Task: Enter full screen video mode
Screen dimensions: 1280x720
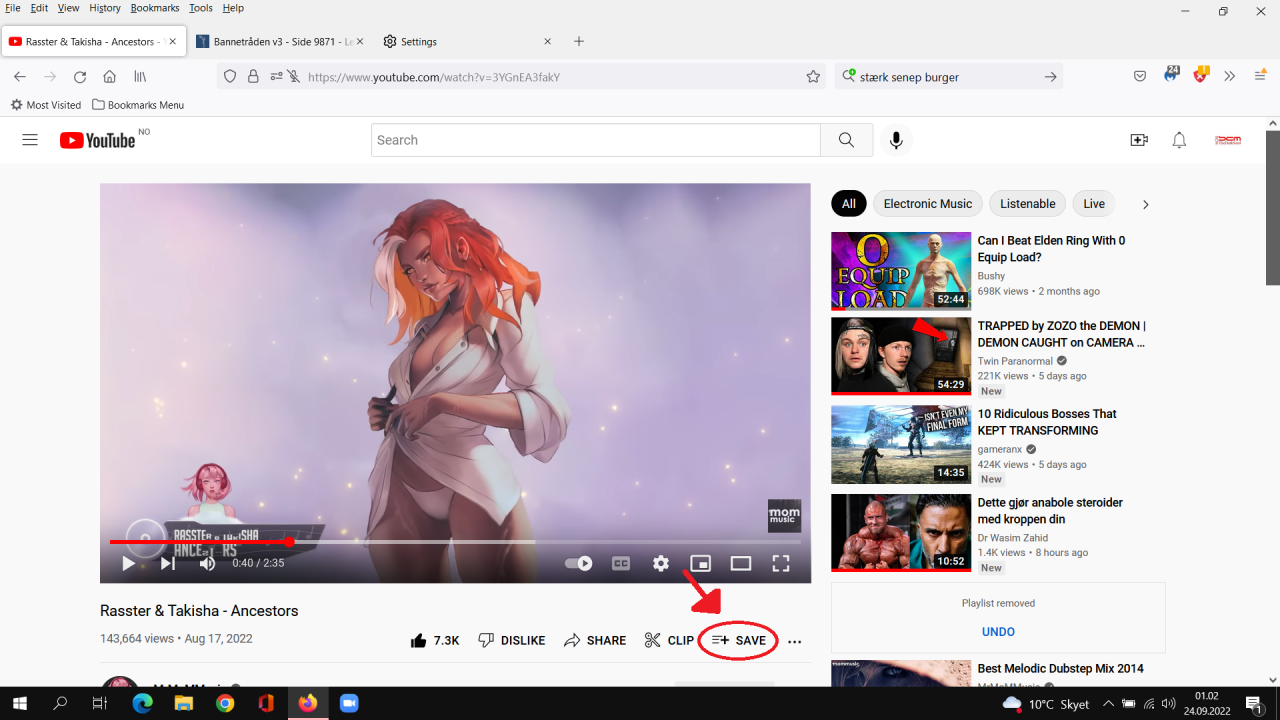Action: point(781,564)
